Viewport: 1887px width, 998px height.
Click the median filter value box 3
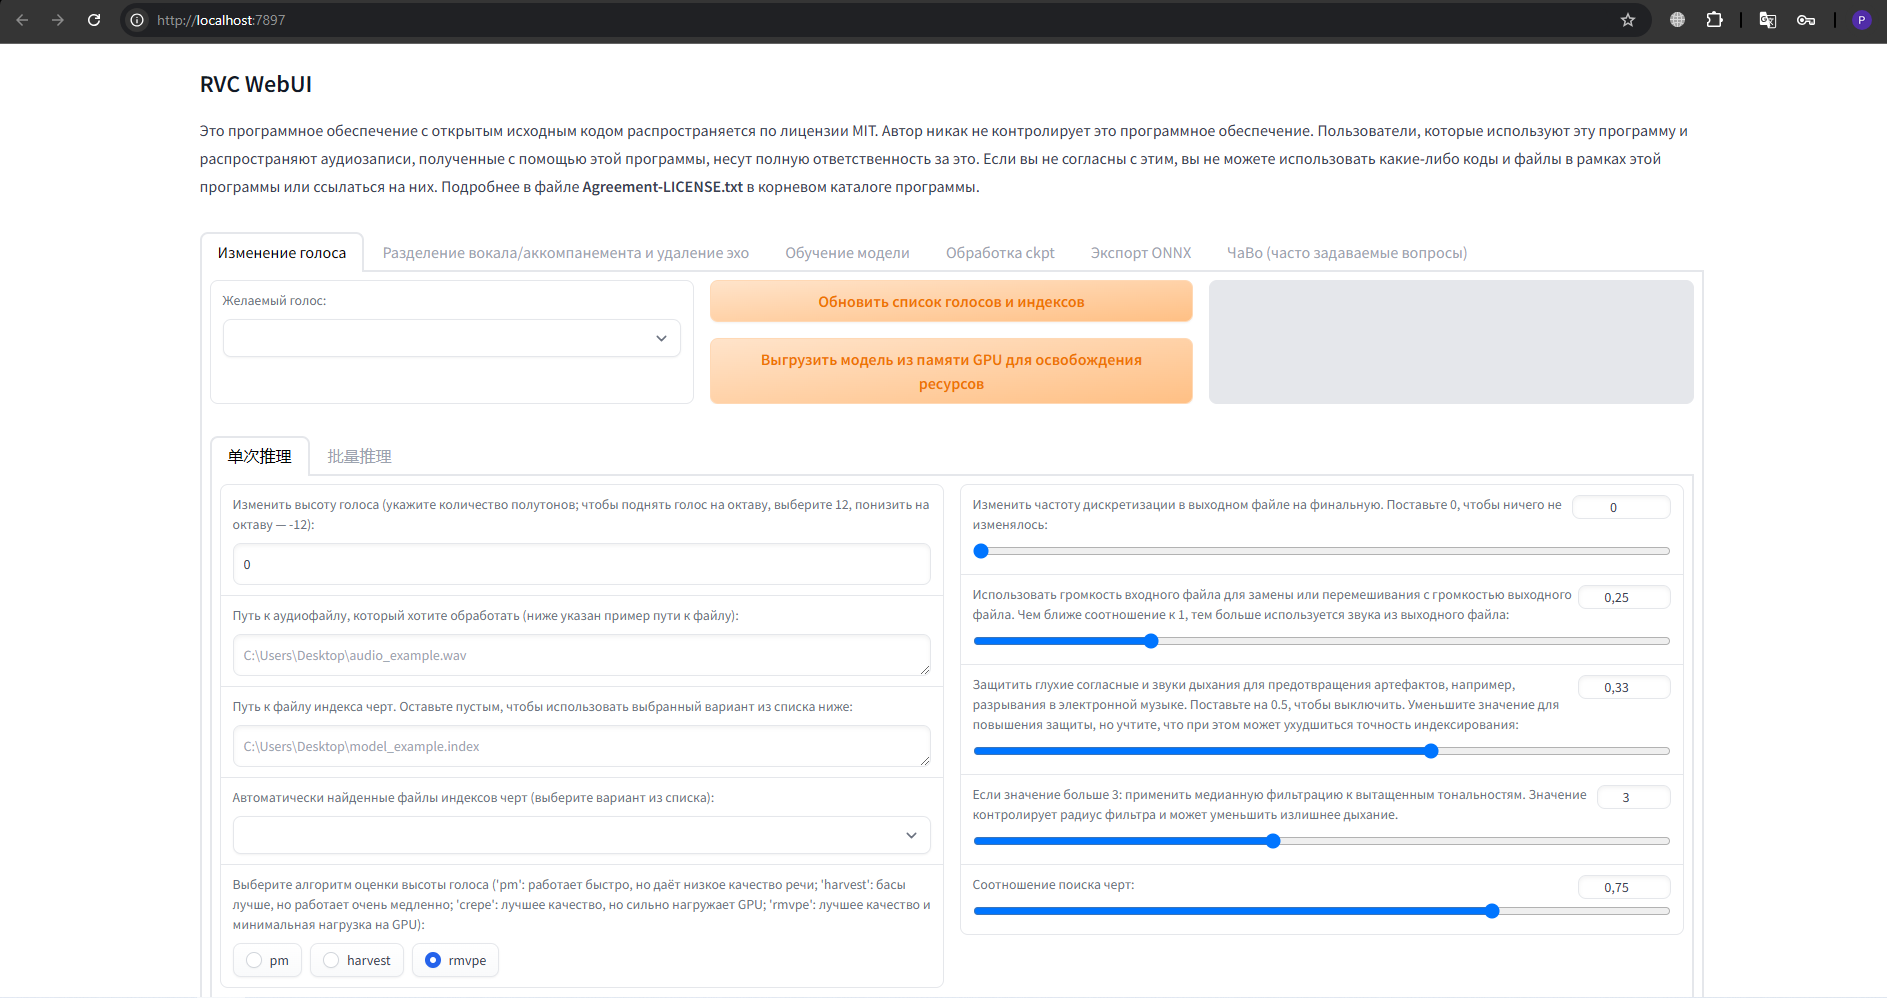tap(1634, 797)
